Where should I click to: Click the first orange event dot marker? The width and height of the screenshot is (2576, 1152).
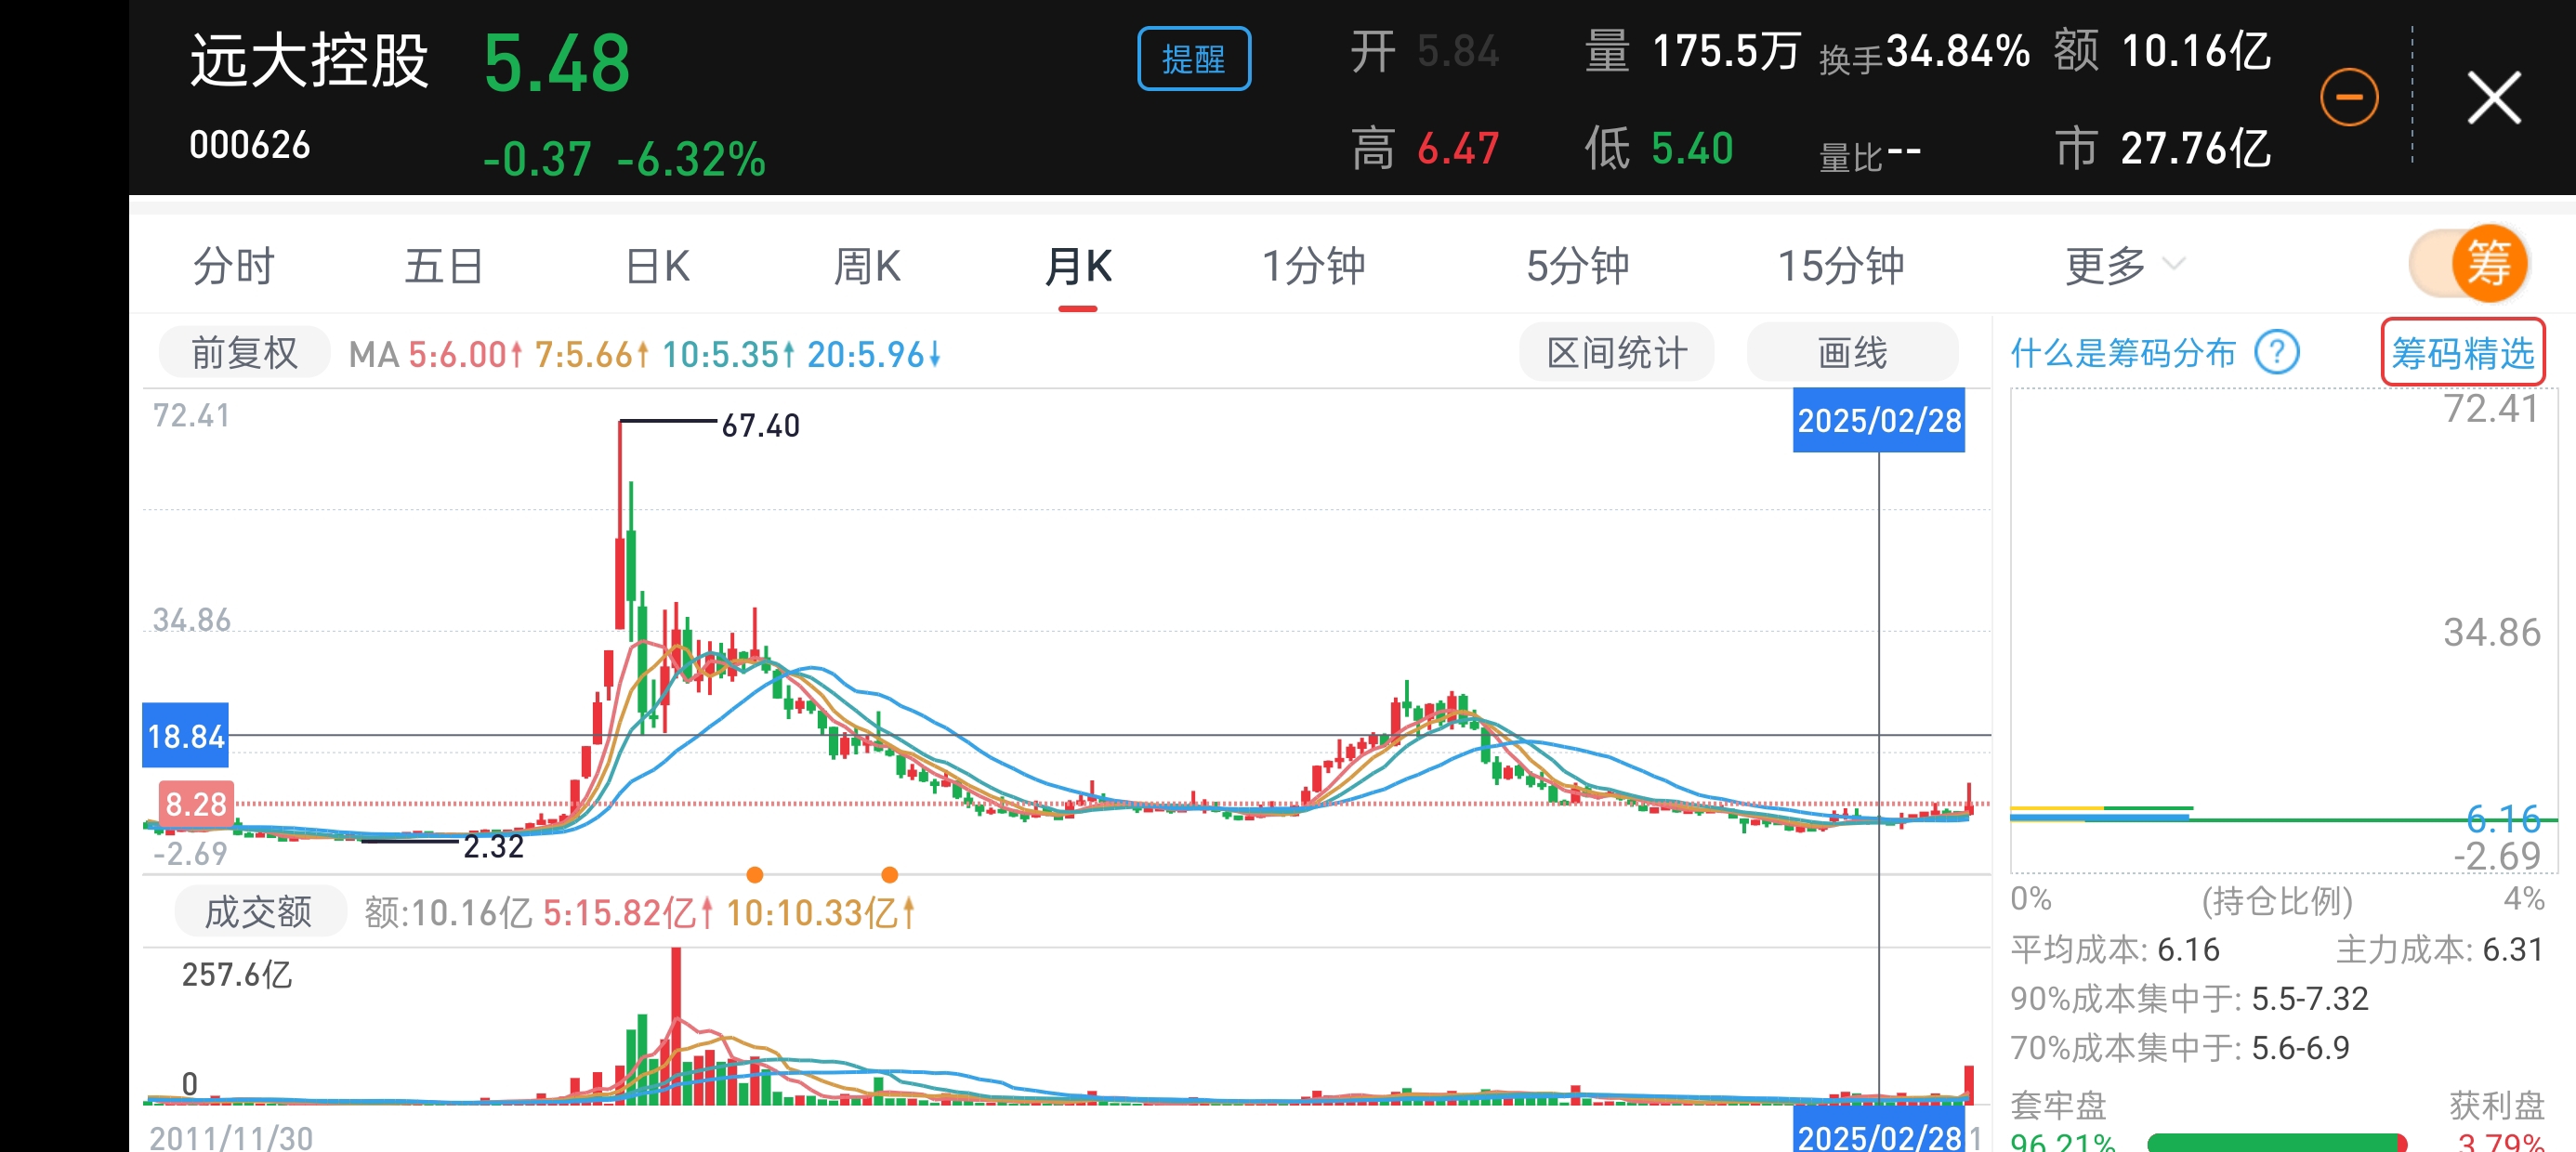point(755,875)
